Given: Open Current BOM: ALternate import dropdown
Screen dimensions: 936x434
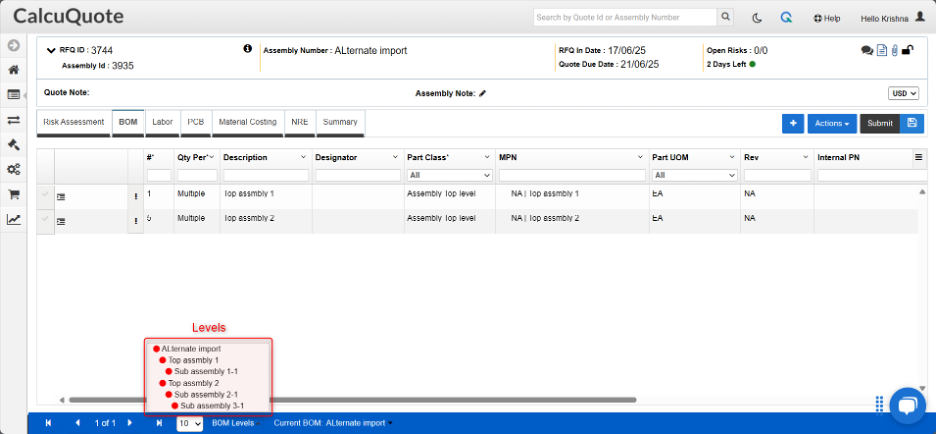Looking at the screenshot, I should [333, 423].
